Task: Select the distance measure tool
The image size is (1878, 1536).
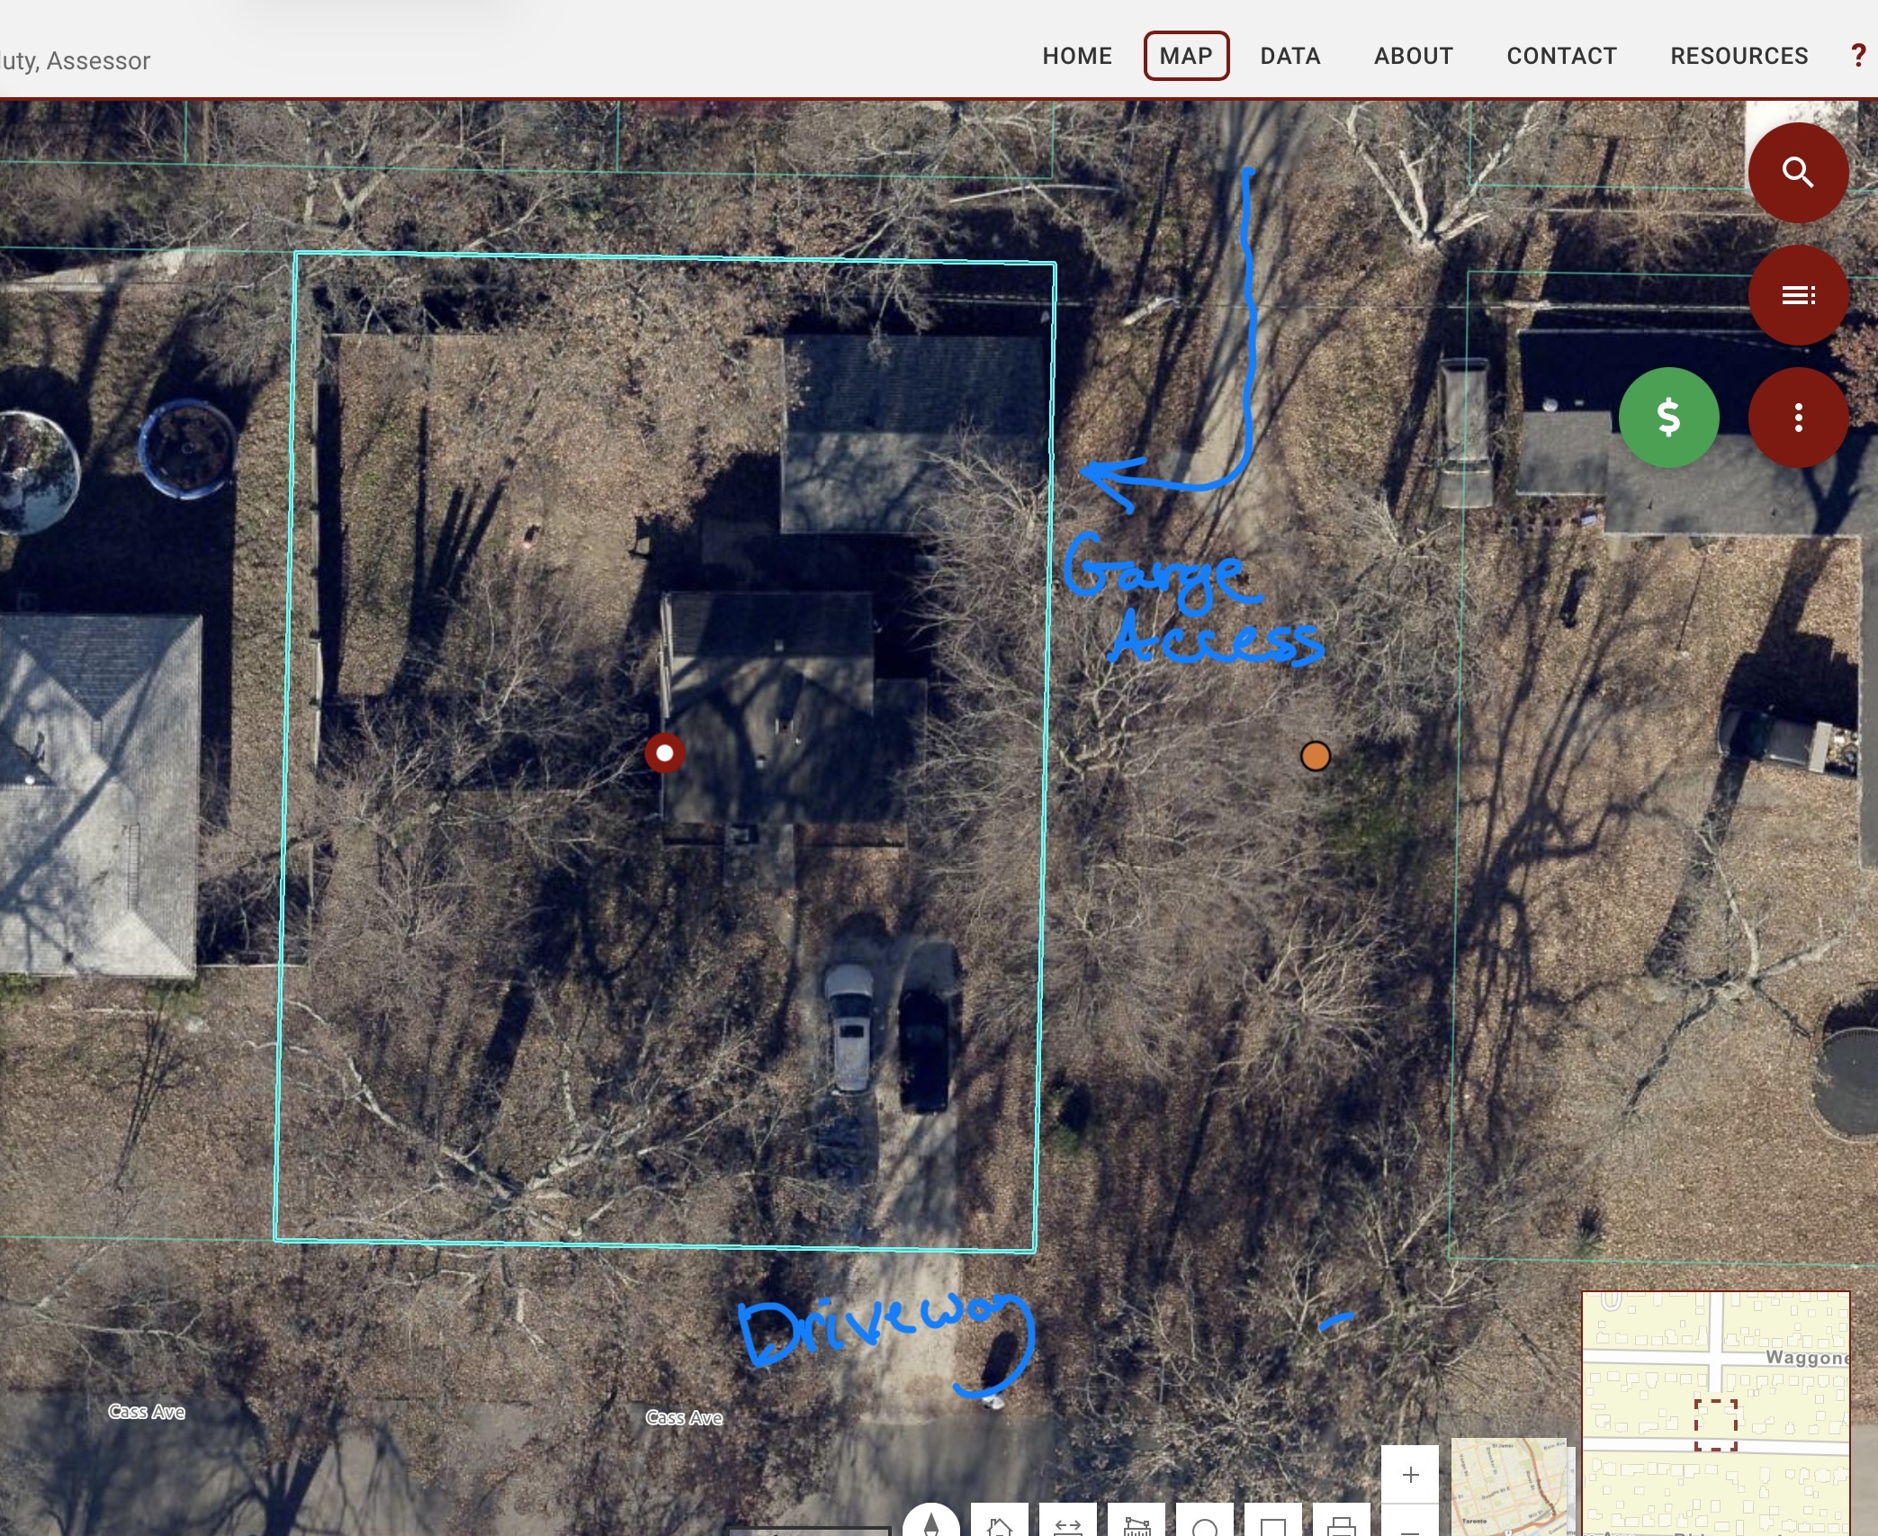Action: 1069,1524
